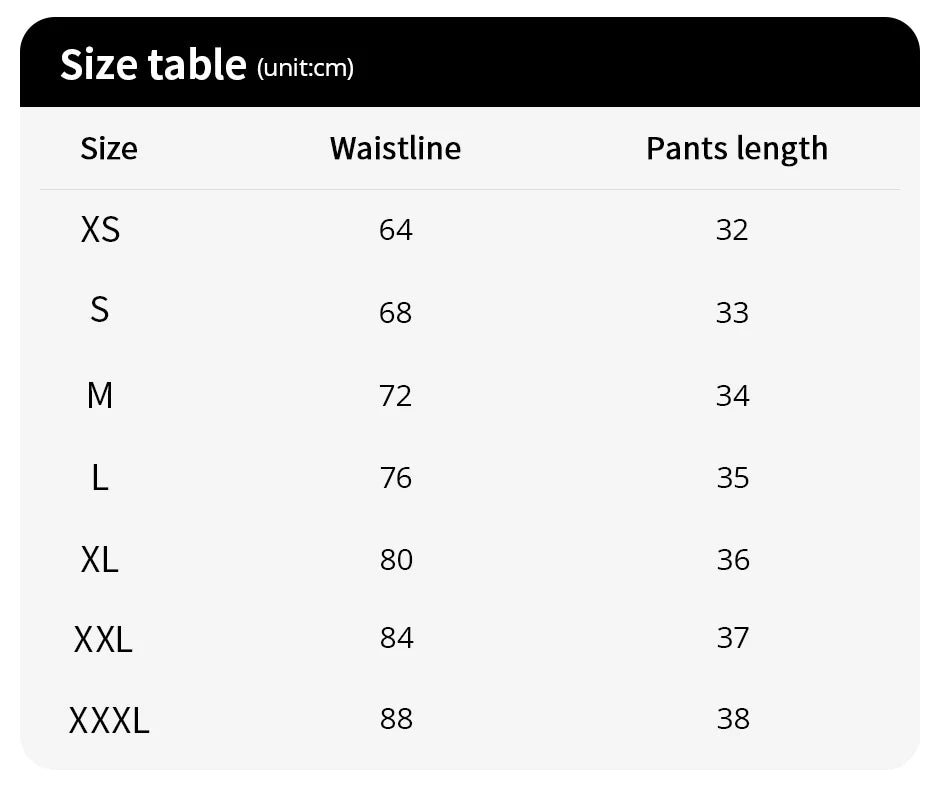Image resolution: width=940 pixels, height=786 pixels.
Task: Click pants length value 37
Action: [x=732, y=638]
